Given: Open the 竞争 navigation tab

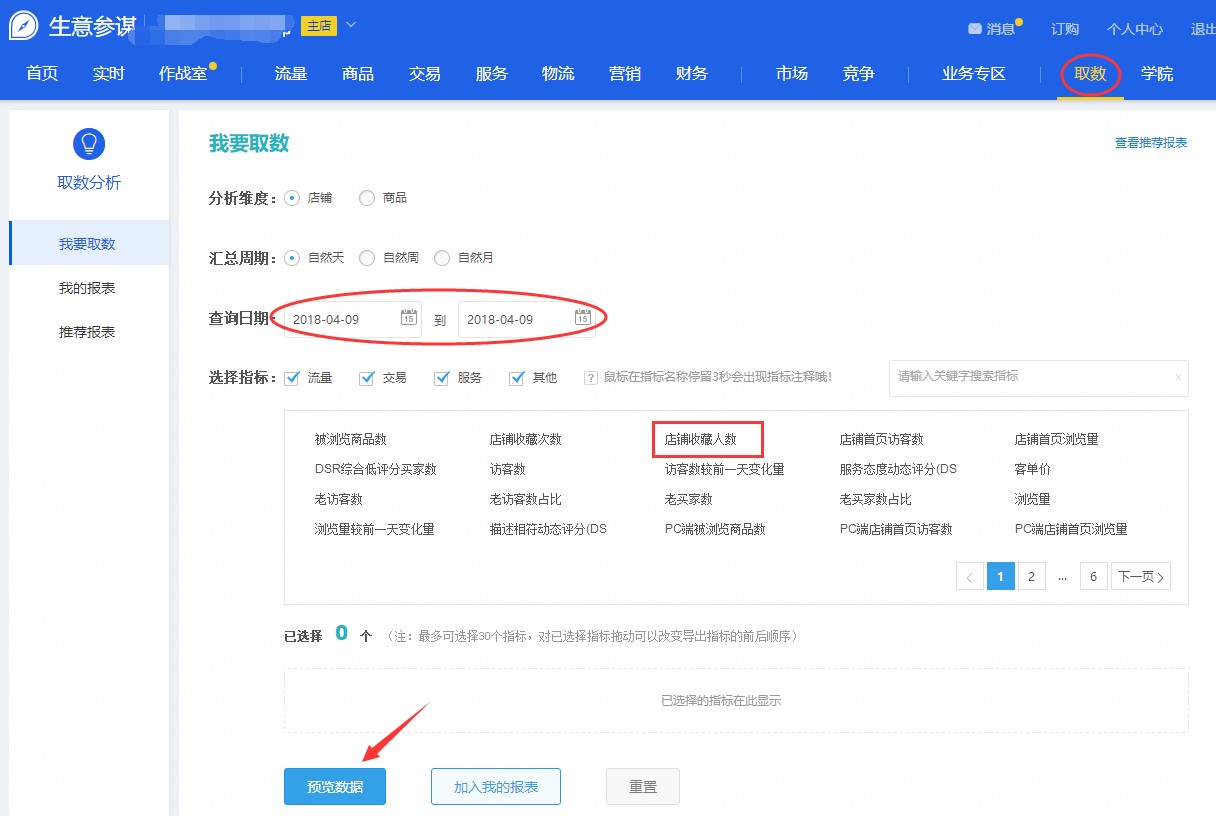Looking at the screenshot, I should 858,74.
